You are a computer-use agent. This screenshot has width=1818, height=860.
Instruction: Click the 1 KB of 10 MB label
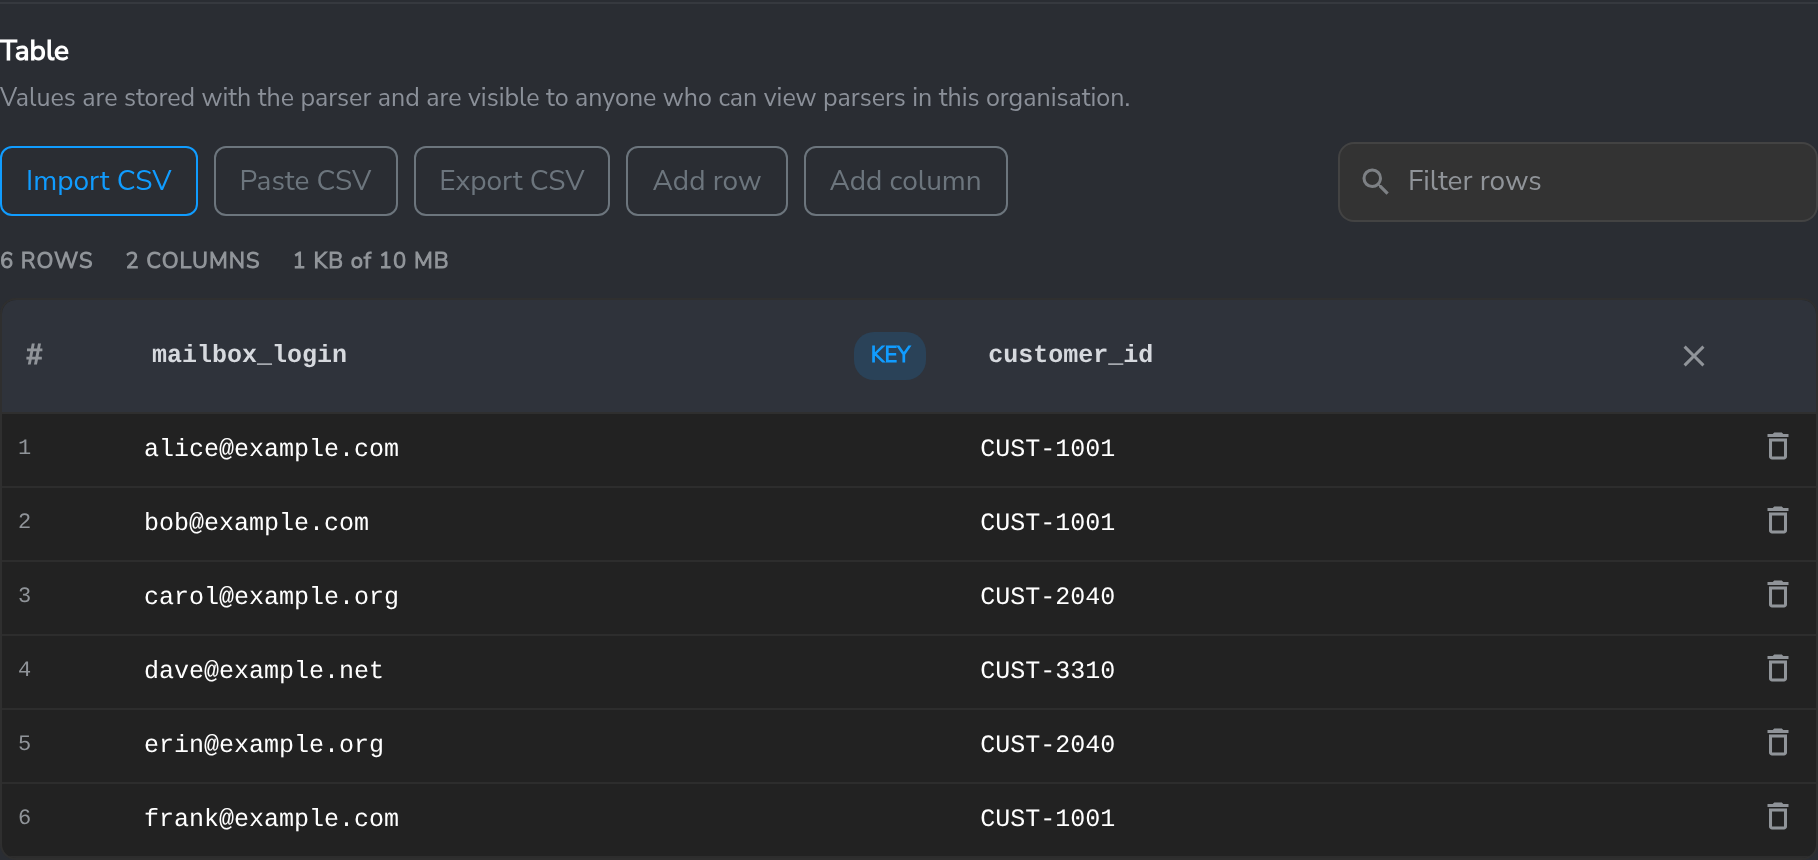coord(370,260)
